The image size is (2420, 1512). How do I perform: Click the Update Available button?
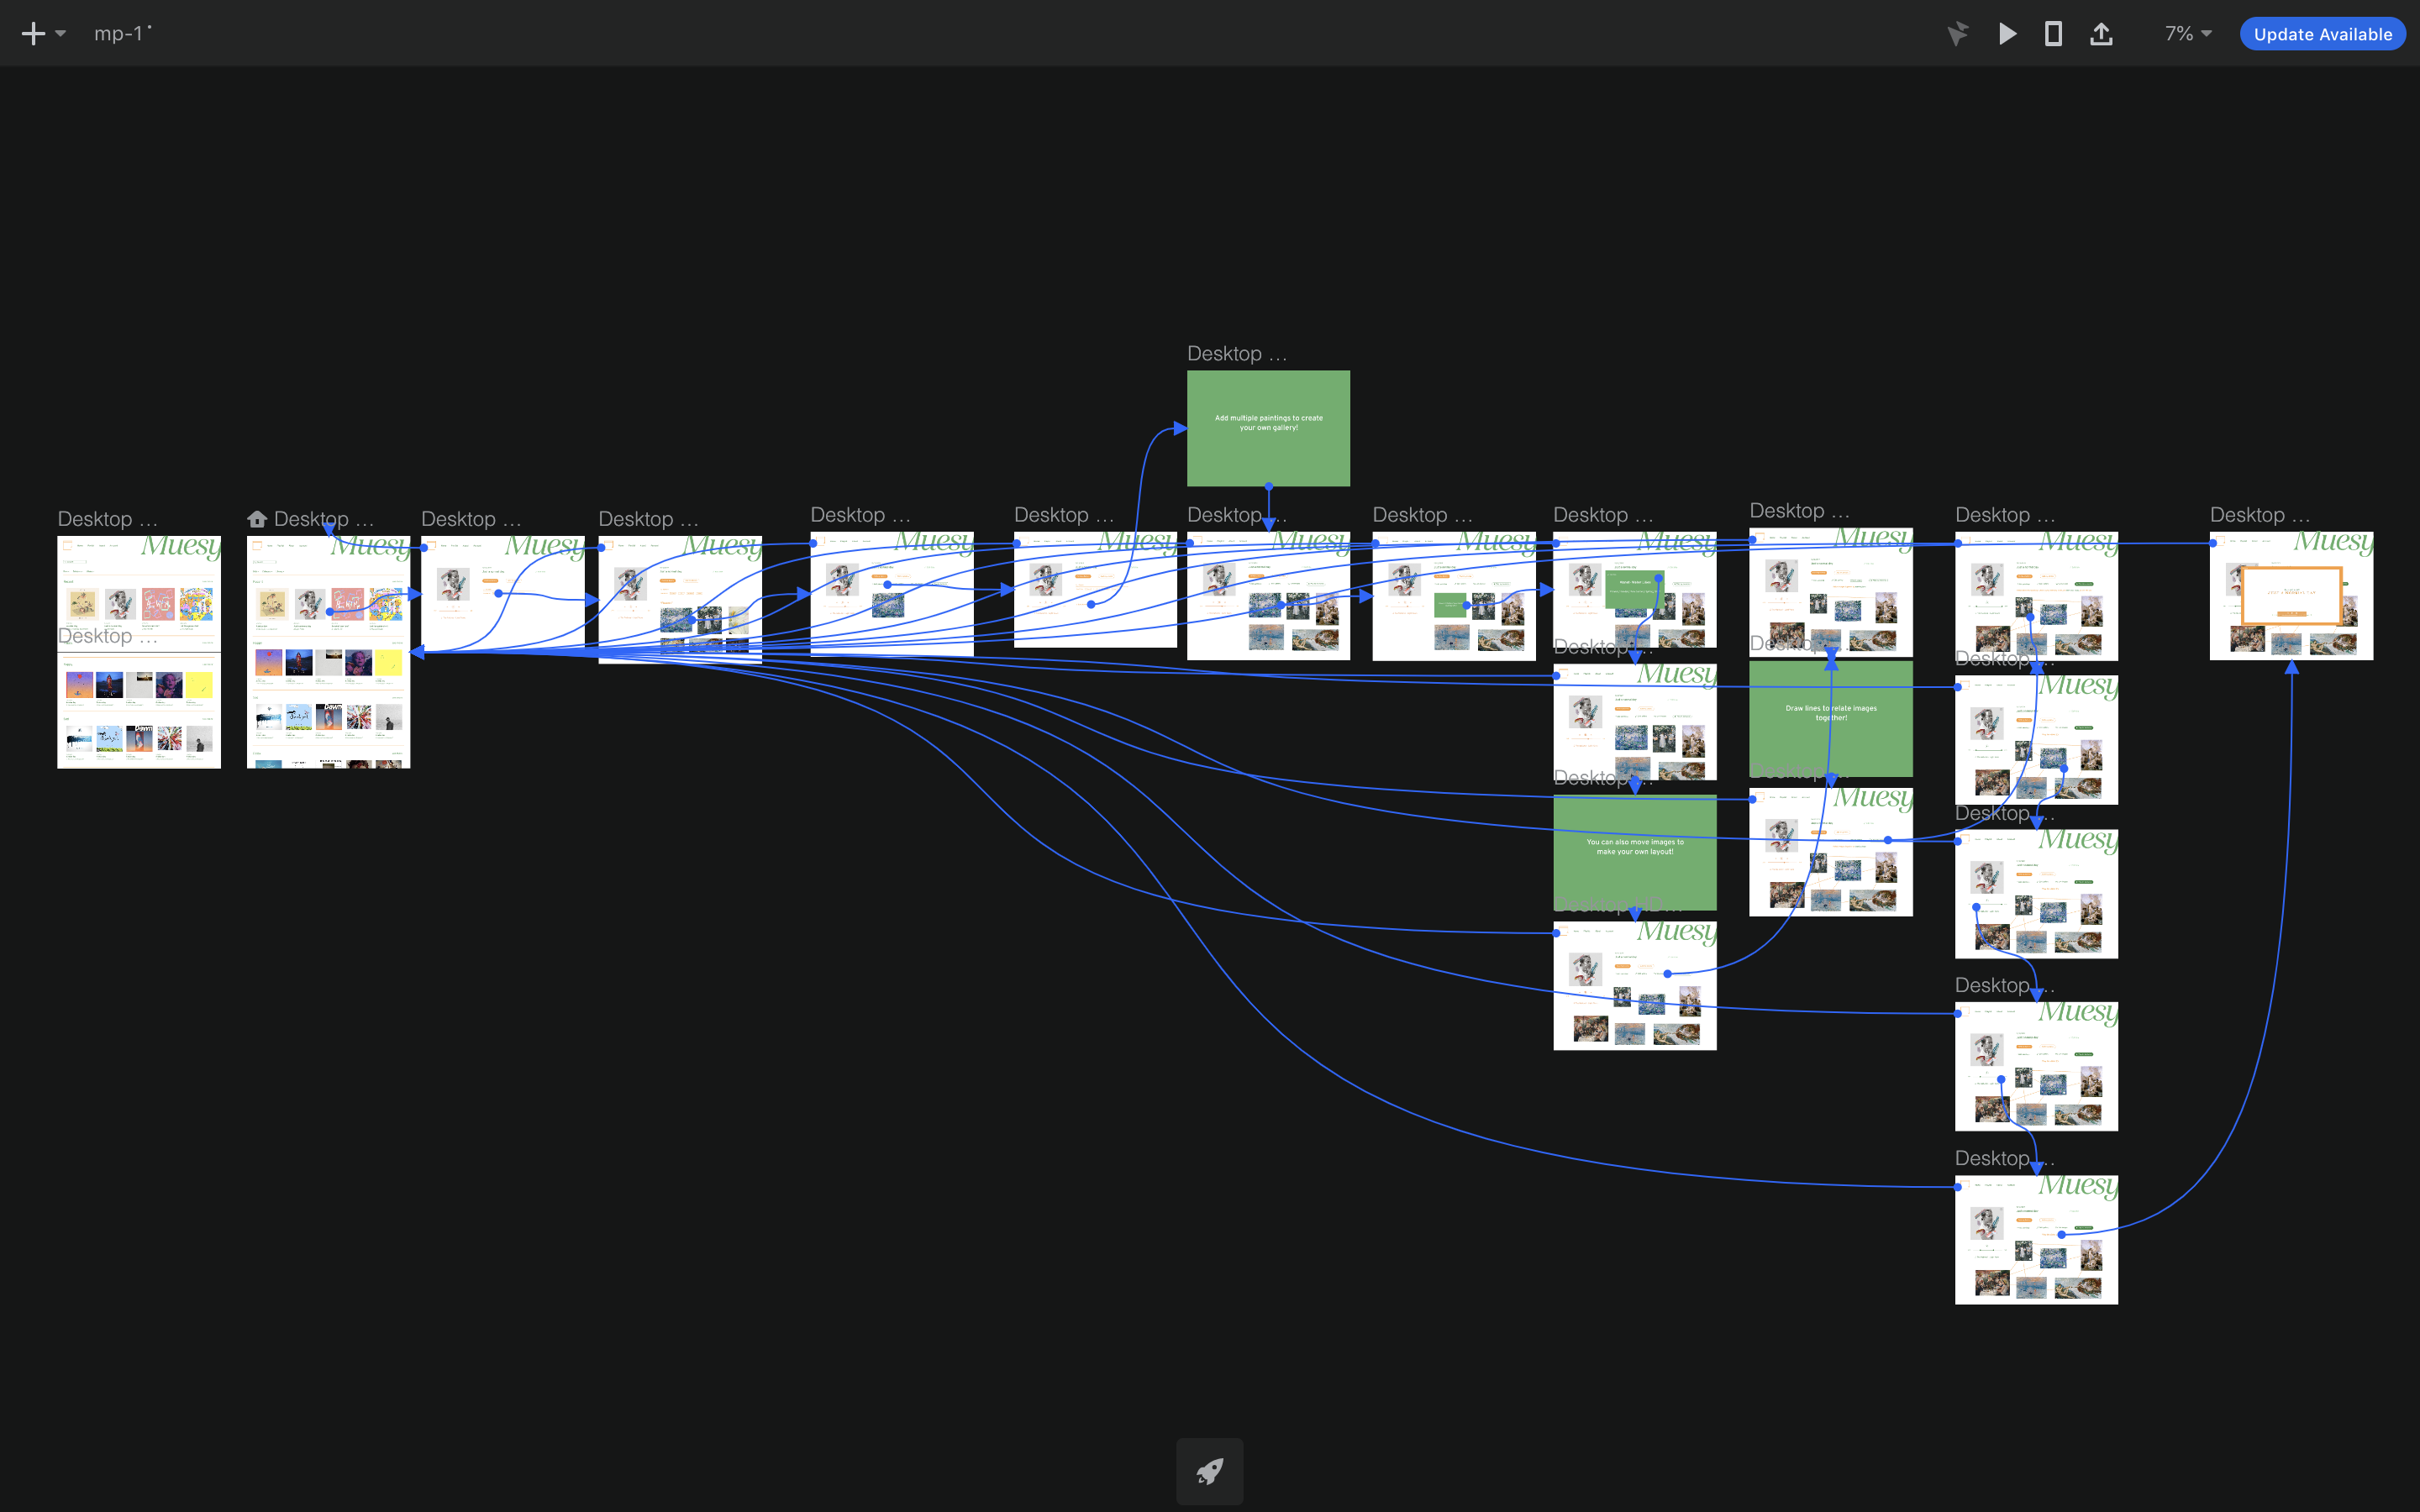point(2322,34)
